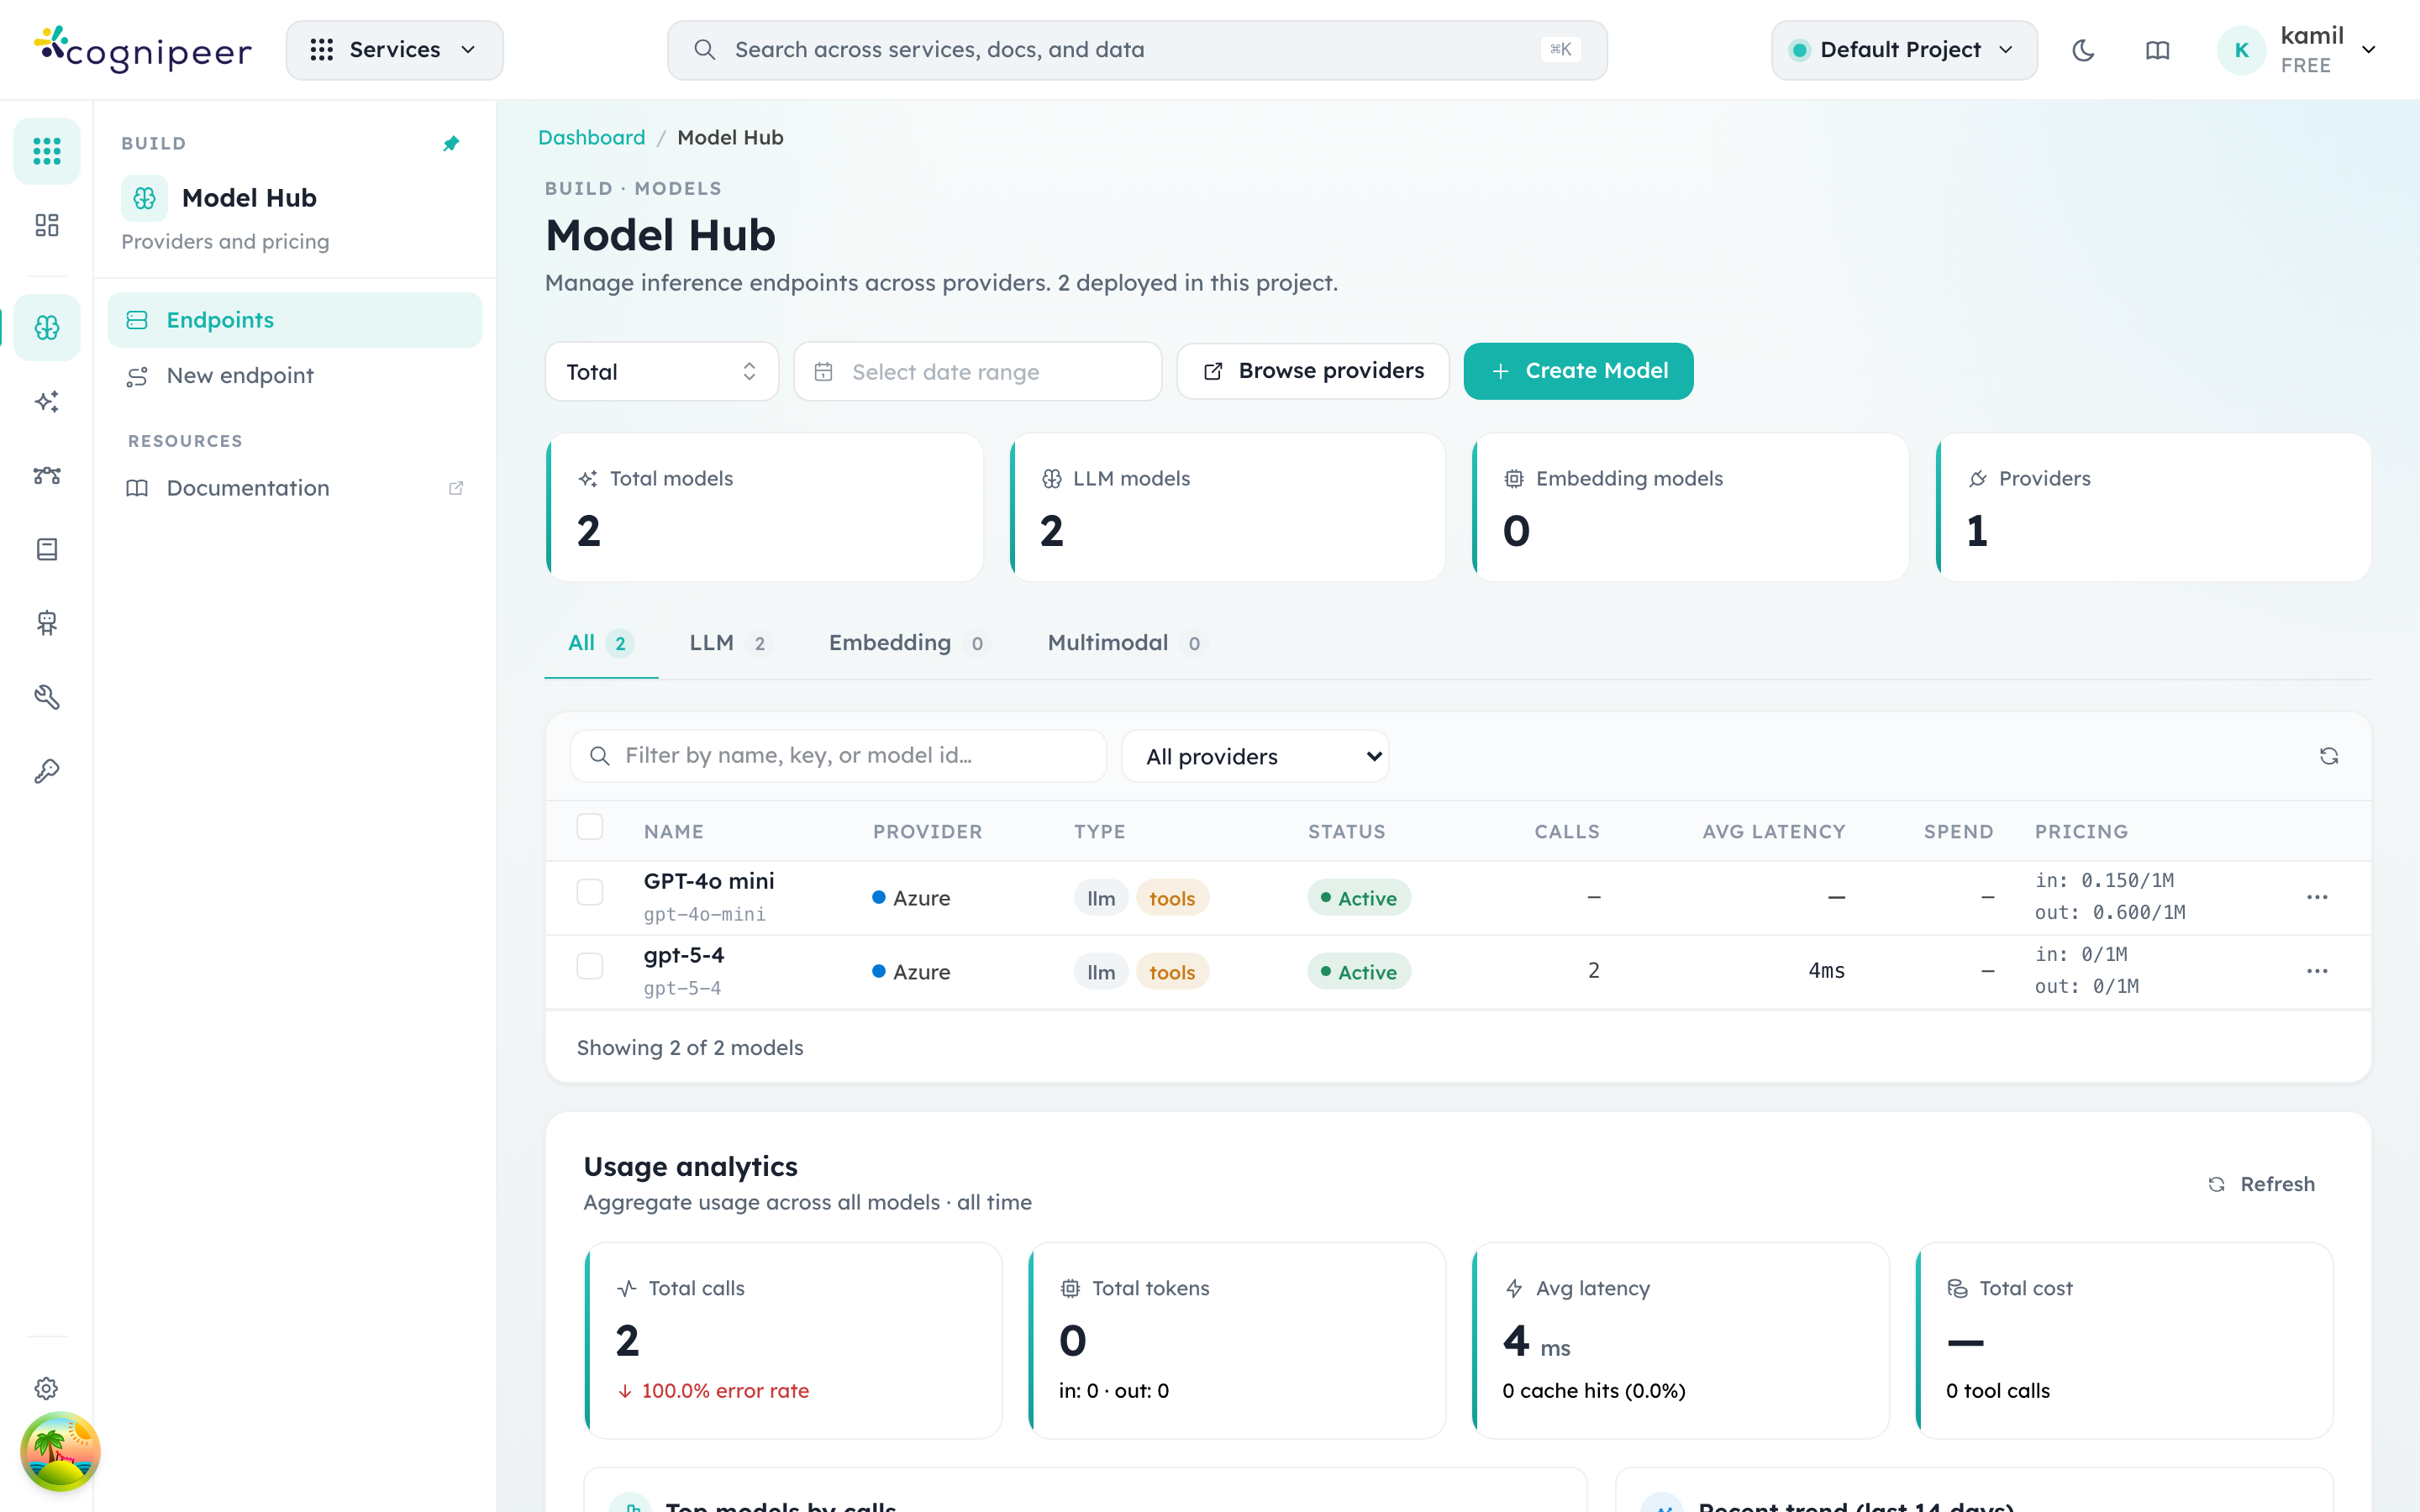Click the beach avatar thumbnail at bottom left
The width and height of the screenshot is (2420, 1512).
[x=60, y=1451]
